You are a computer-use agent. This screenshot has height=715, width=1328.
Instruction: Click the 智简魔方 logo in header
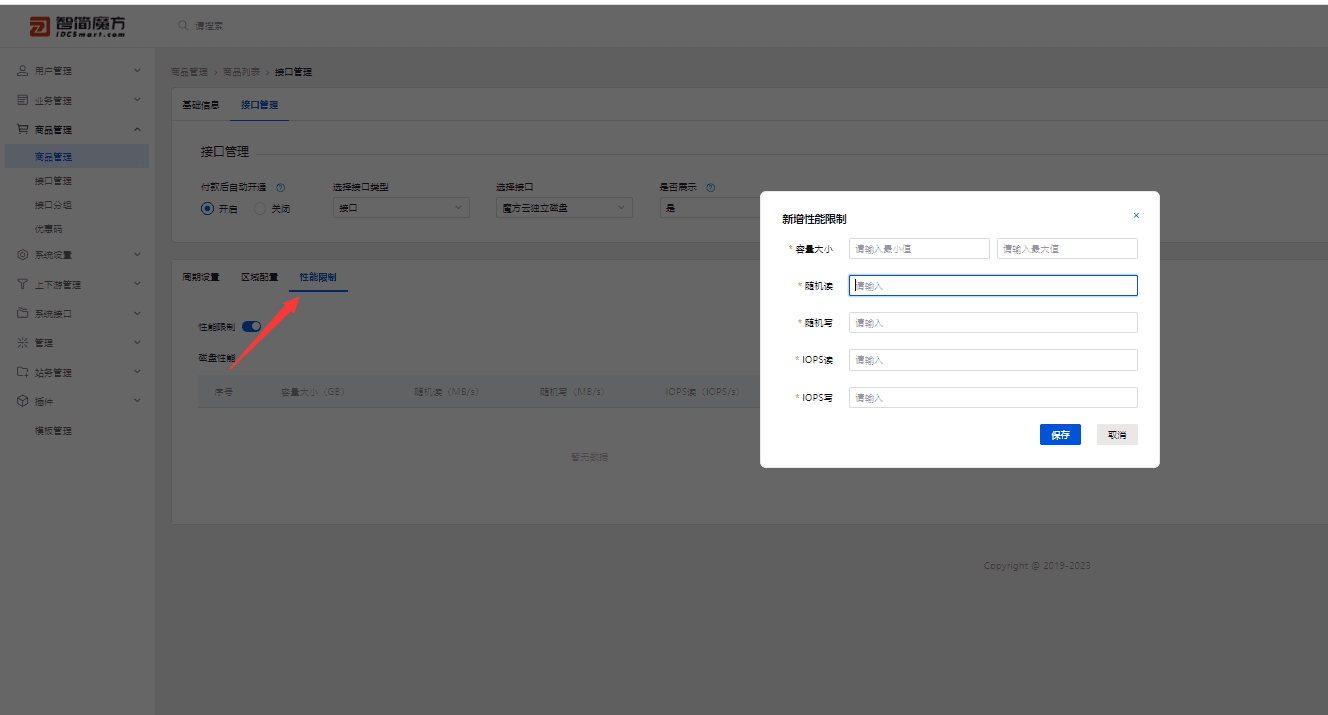(x=77, y=26)
